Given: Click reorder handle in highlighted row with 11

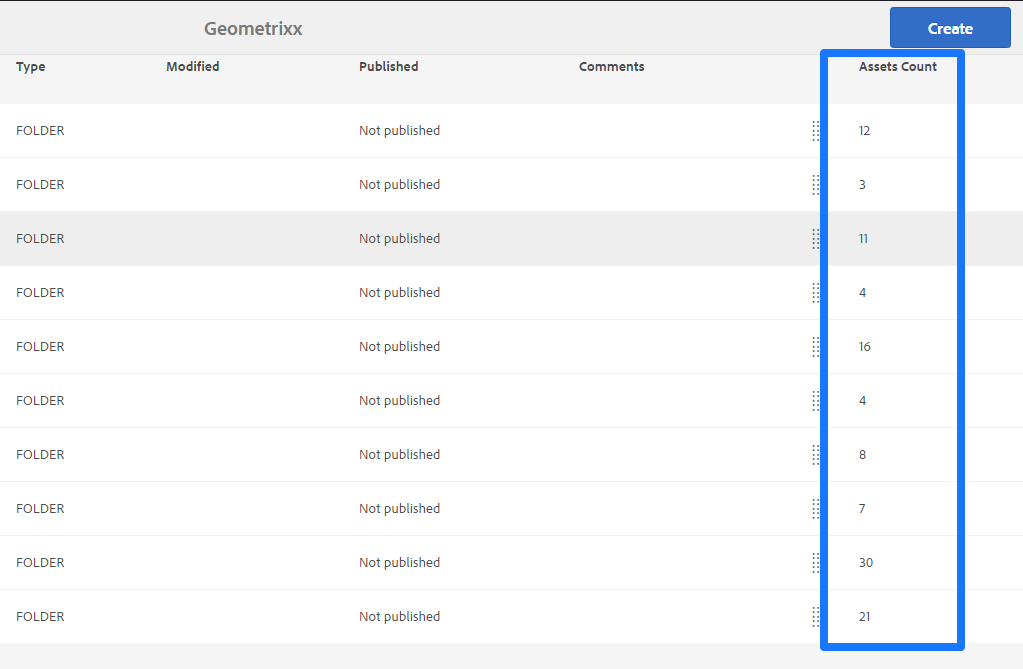Looking at the screenshot, I should click(816, 239).
